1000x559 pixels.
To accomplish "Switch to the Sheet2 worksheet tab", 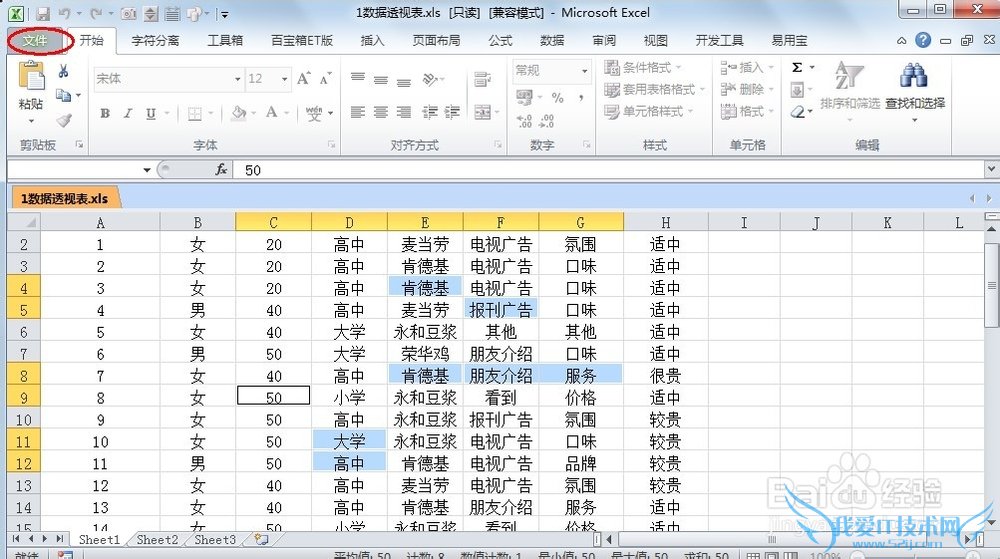I will point(158,540).
